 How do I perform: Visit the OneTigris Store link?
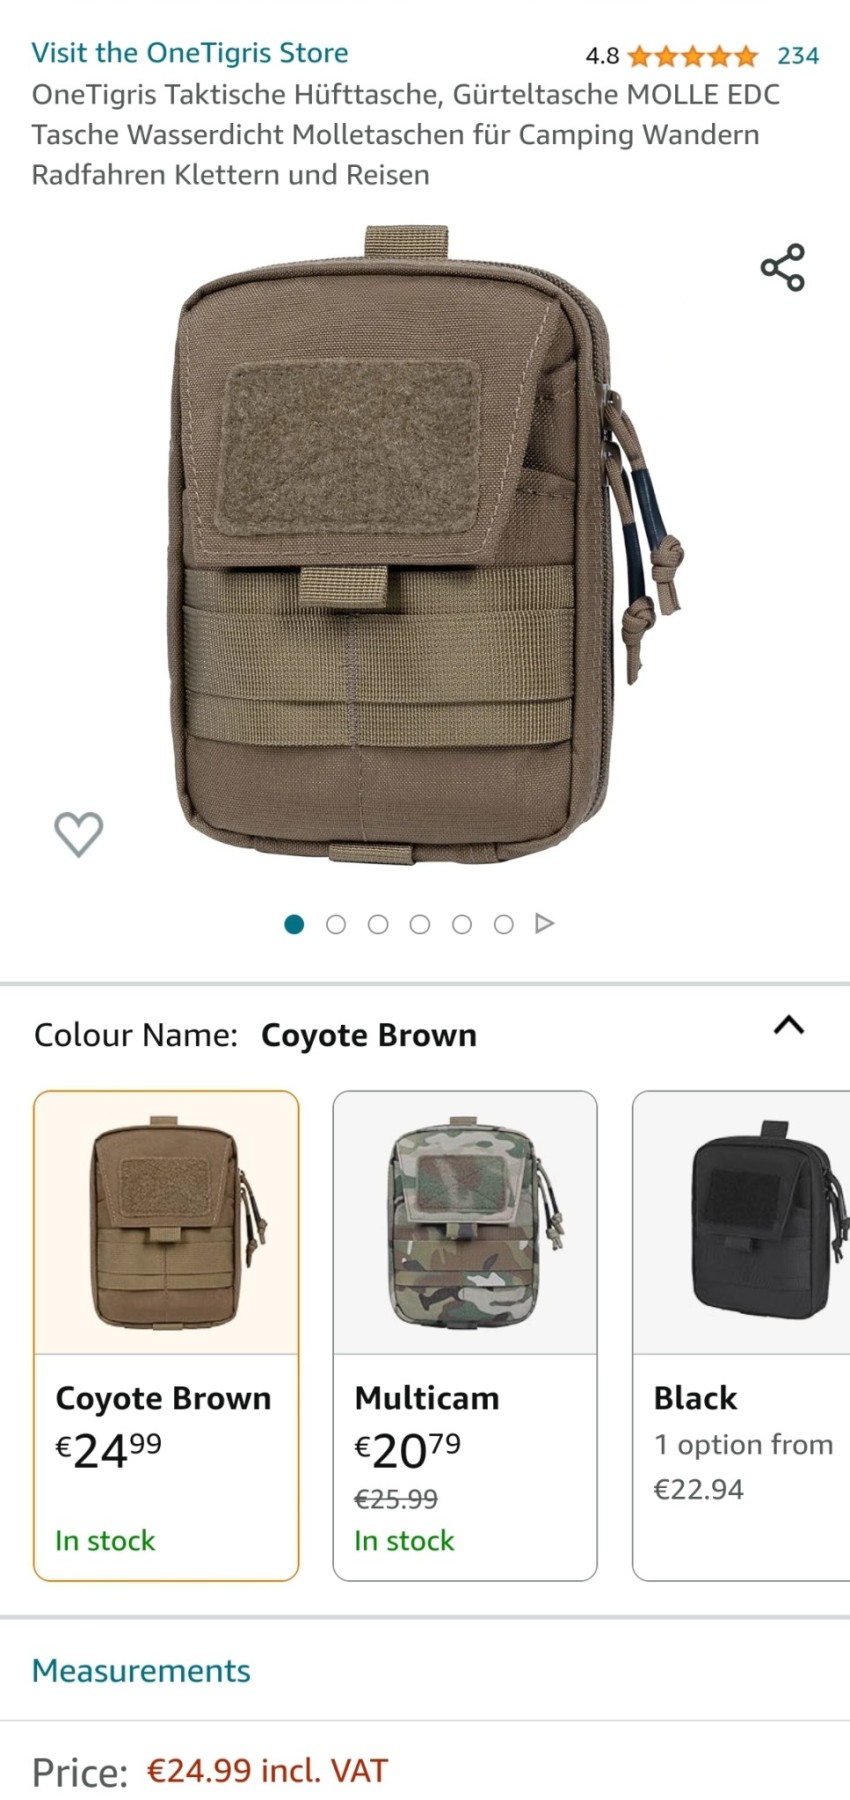pos(190,52)
